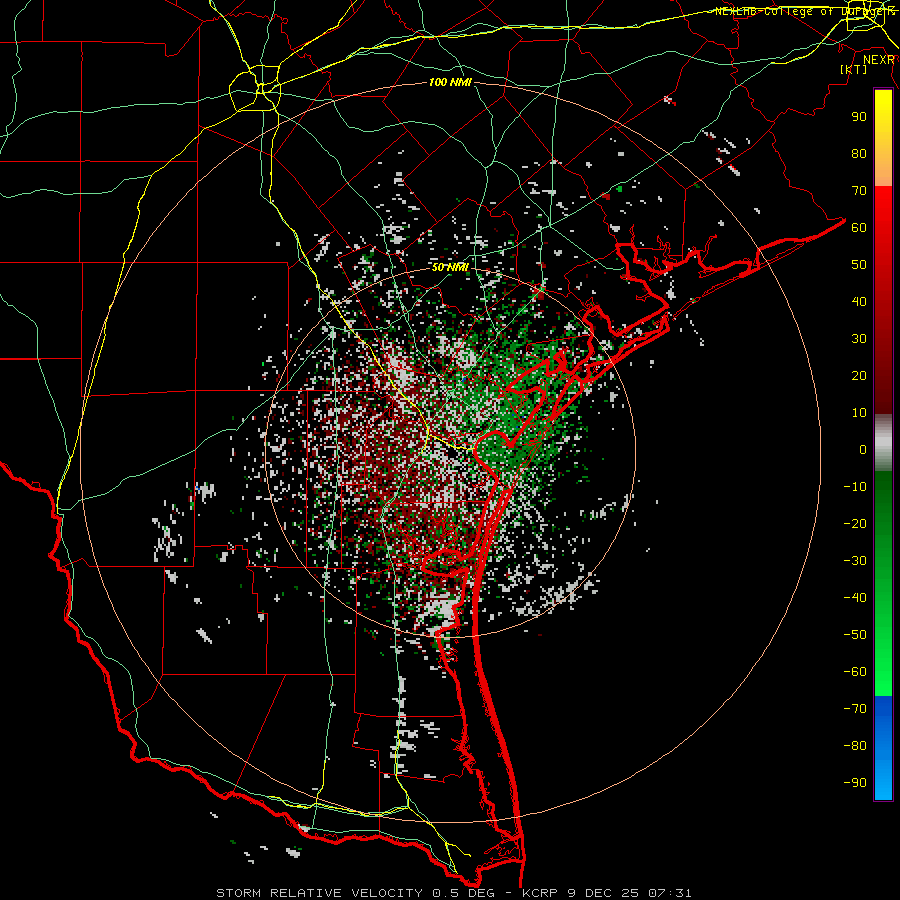Click the "50 NMI" range ring label
Viewport: 900px width, 900px height.
(x=450, y=267)
